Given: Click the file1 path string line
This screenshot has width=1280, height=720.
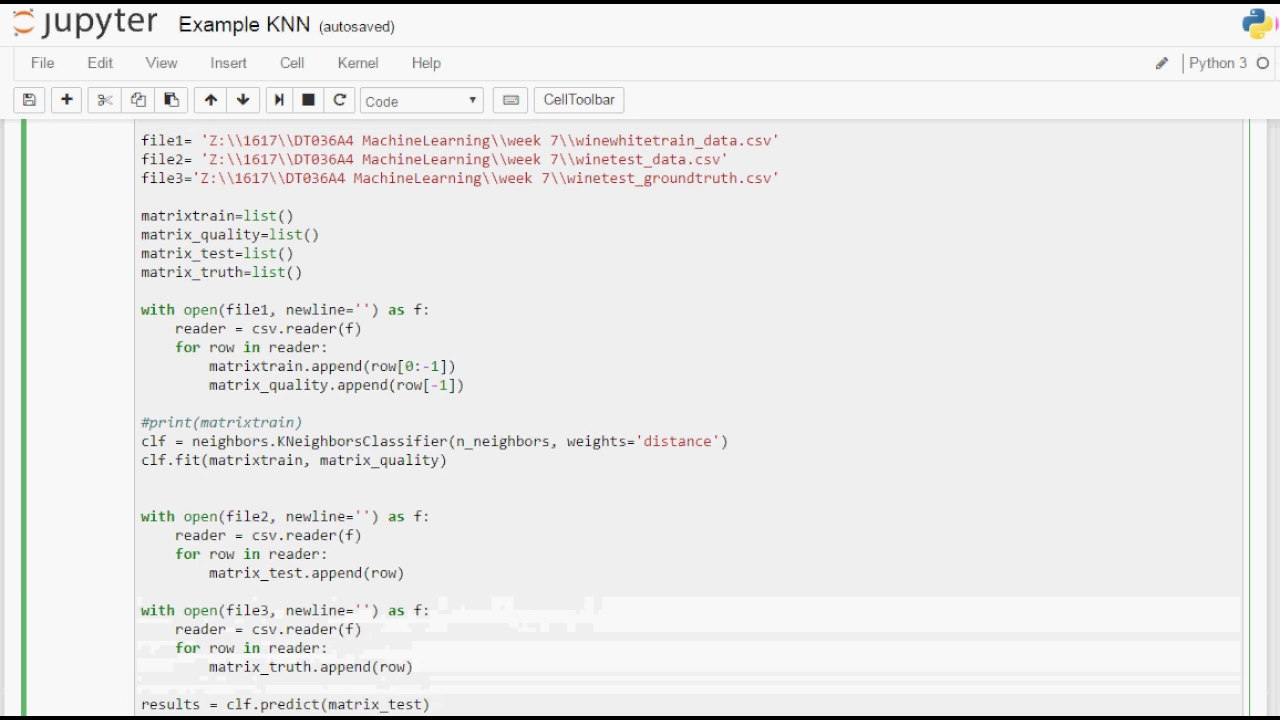Looking at the screenshot, I should click(x=460, y=141).
